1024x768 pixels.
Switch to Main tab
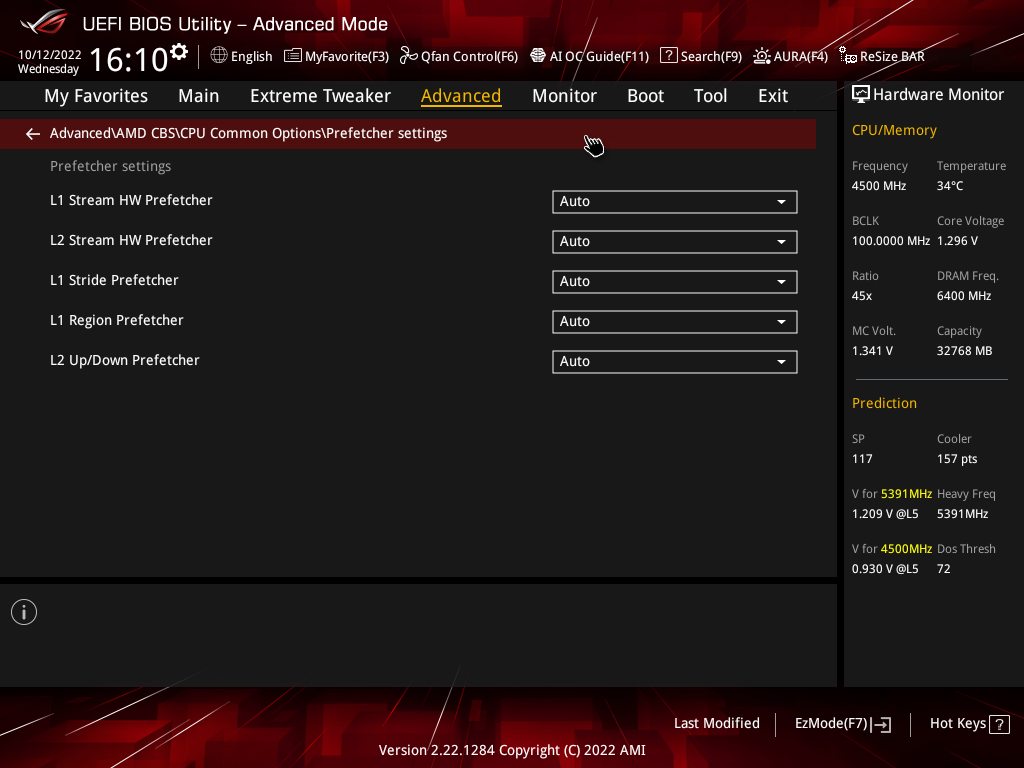[x=199, y=96]
